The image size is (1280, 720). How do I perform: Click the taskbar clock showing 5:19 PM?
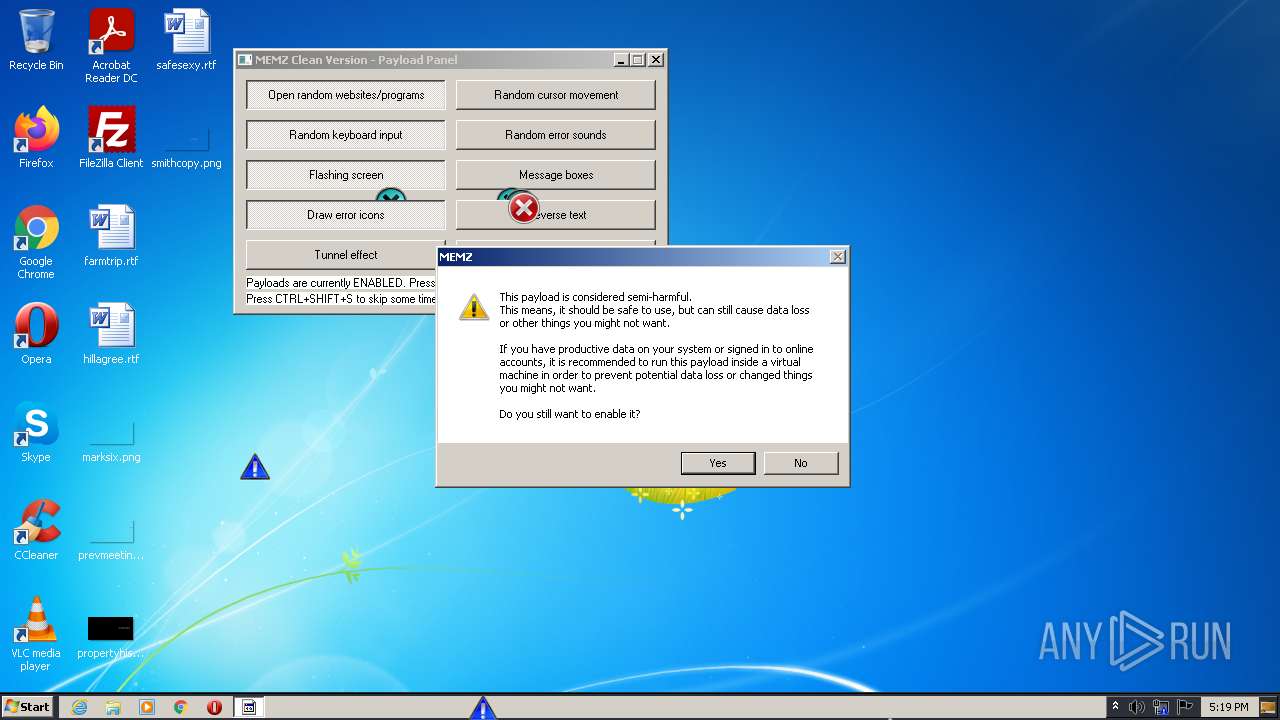pyautogui.click(x=1228, y=707)
